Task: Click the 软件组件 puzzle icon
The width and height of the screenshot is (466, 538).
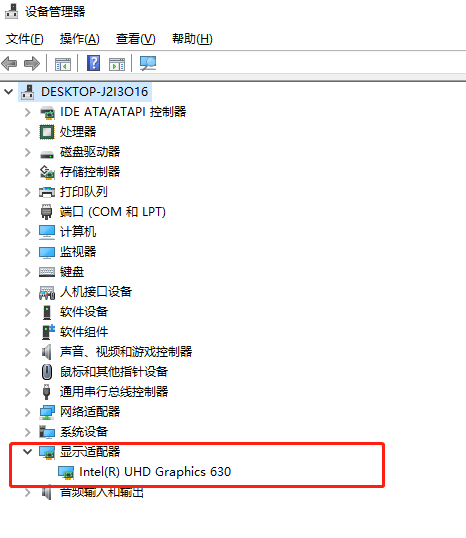Action: coord(48,332)
